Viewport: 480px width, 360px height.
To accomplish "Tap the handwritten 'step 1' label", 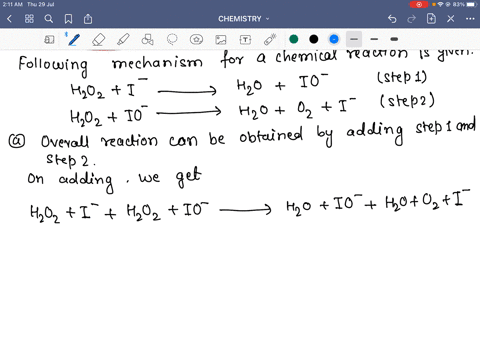I will click(x=402, y=78).
